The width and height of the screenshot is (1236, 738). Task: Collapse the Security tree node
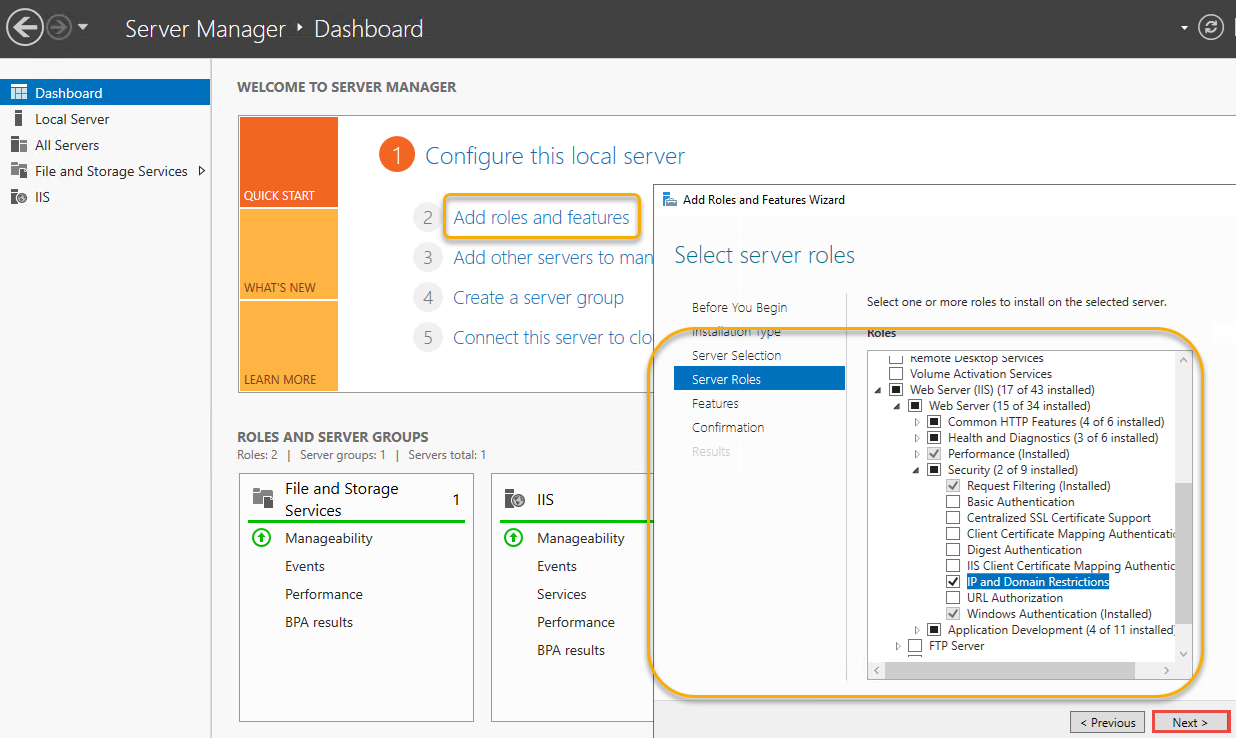coord(917,470)
